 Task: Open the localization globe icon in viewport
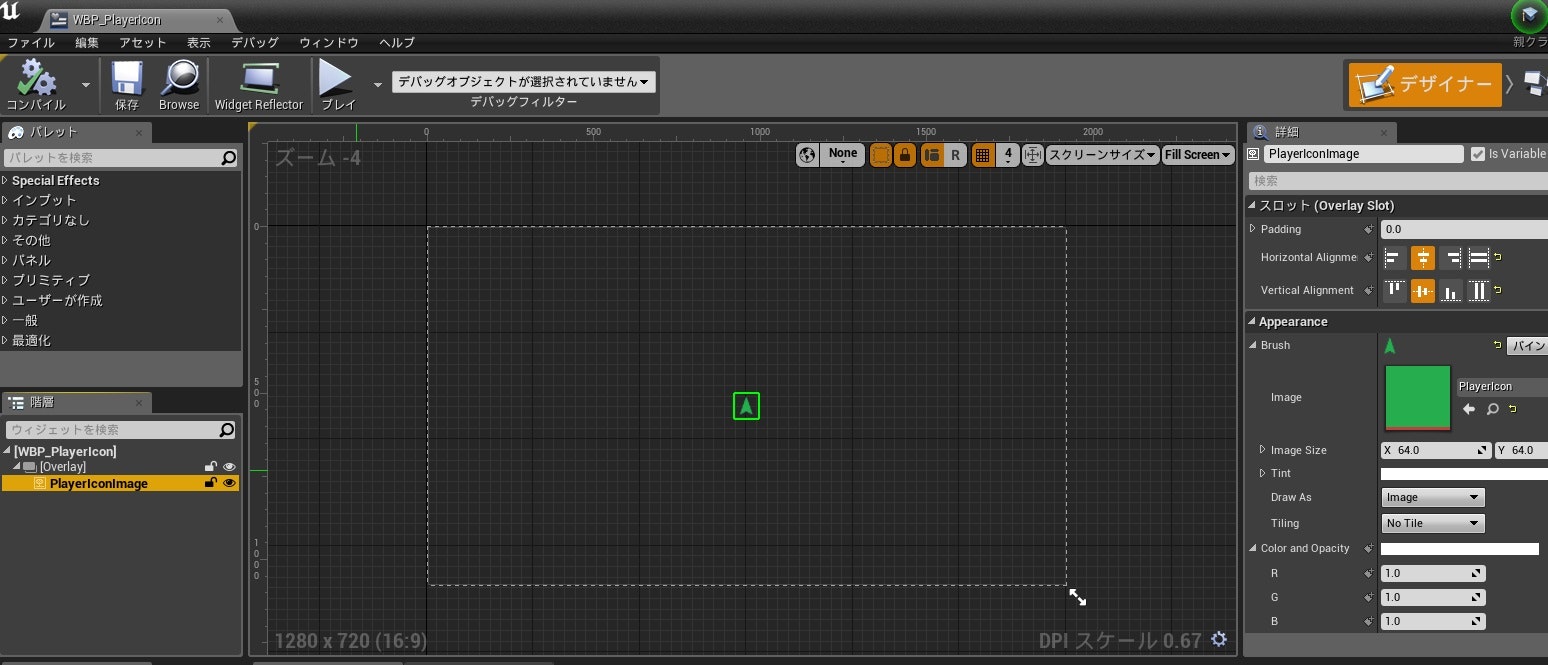pos(808,155)
